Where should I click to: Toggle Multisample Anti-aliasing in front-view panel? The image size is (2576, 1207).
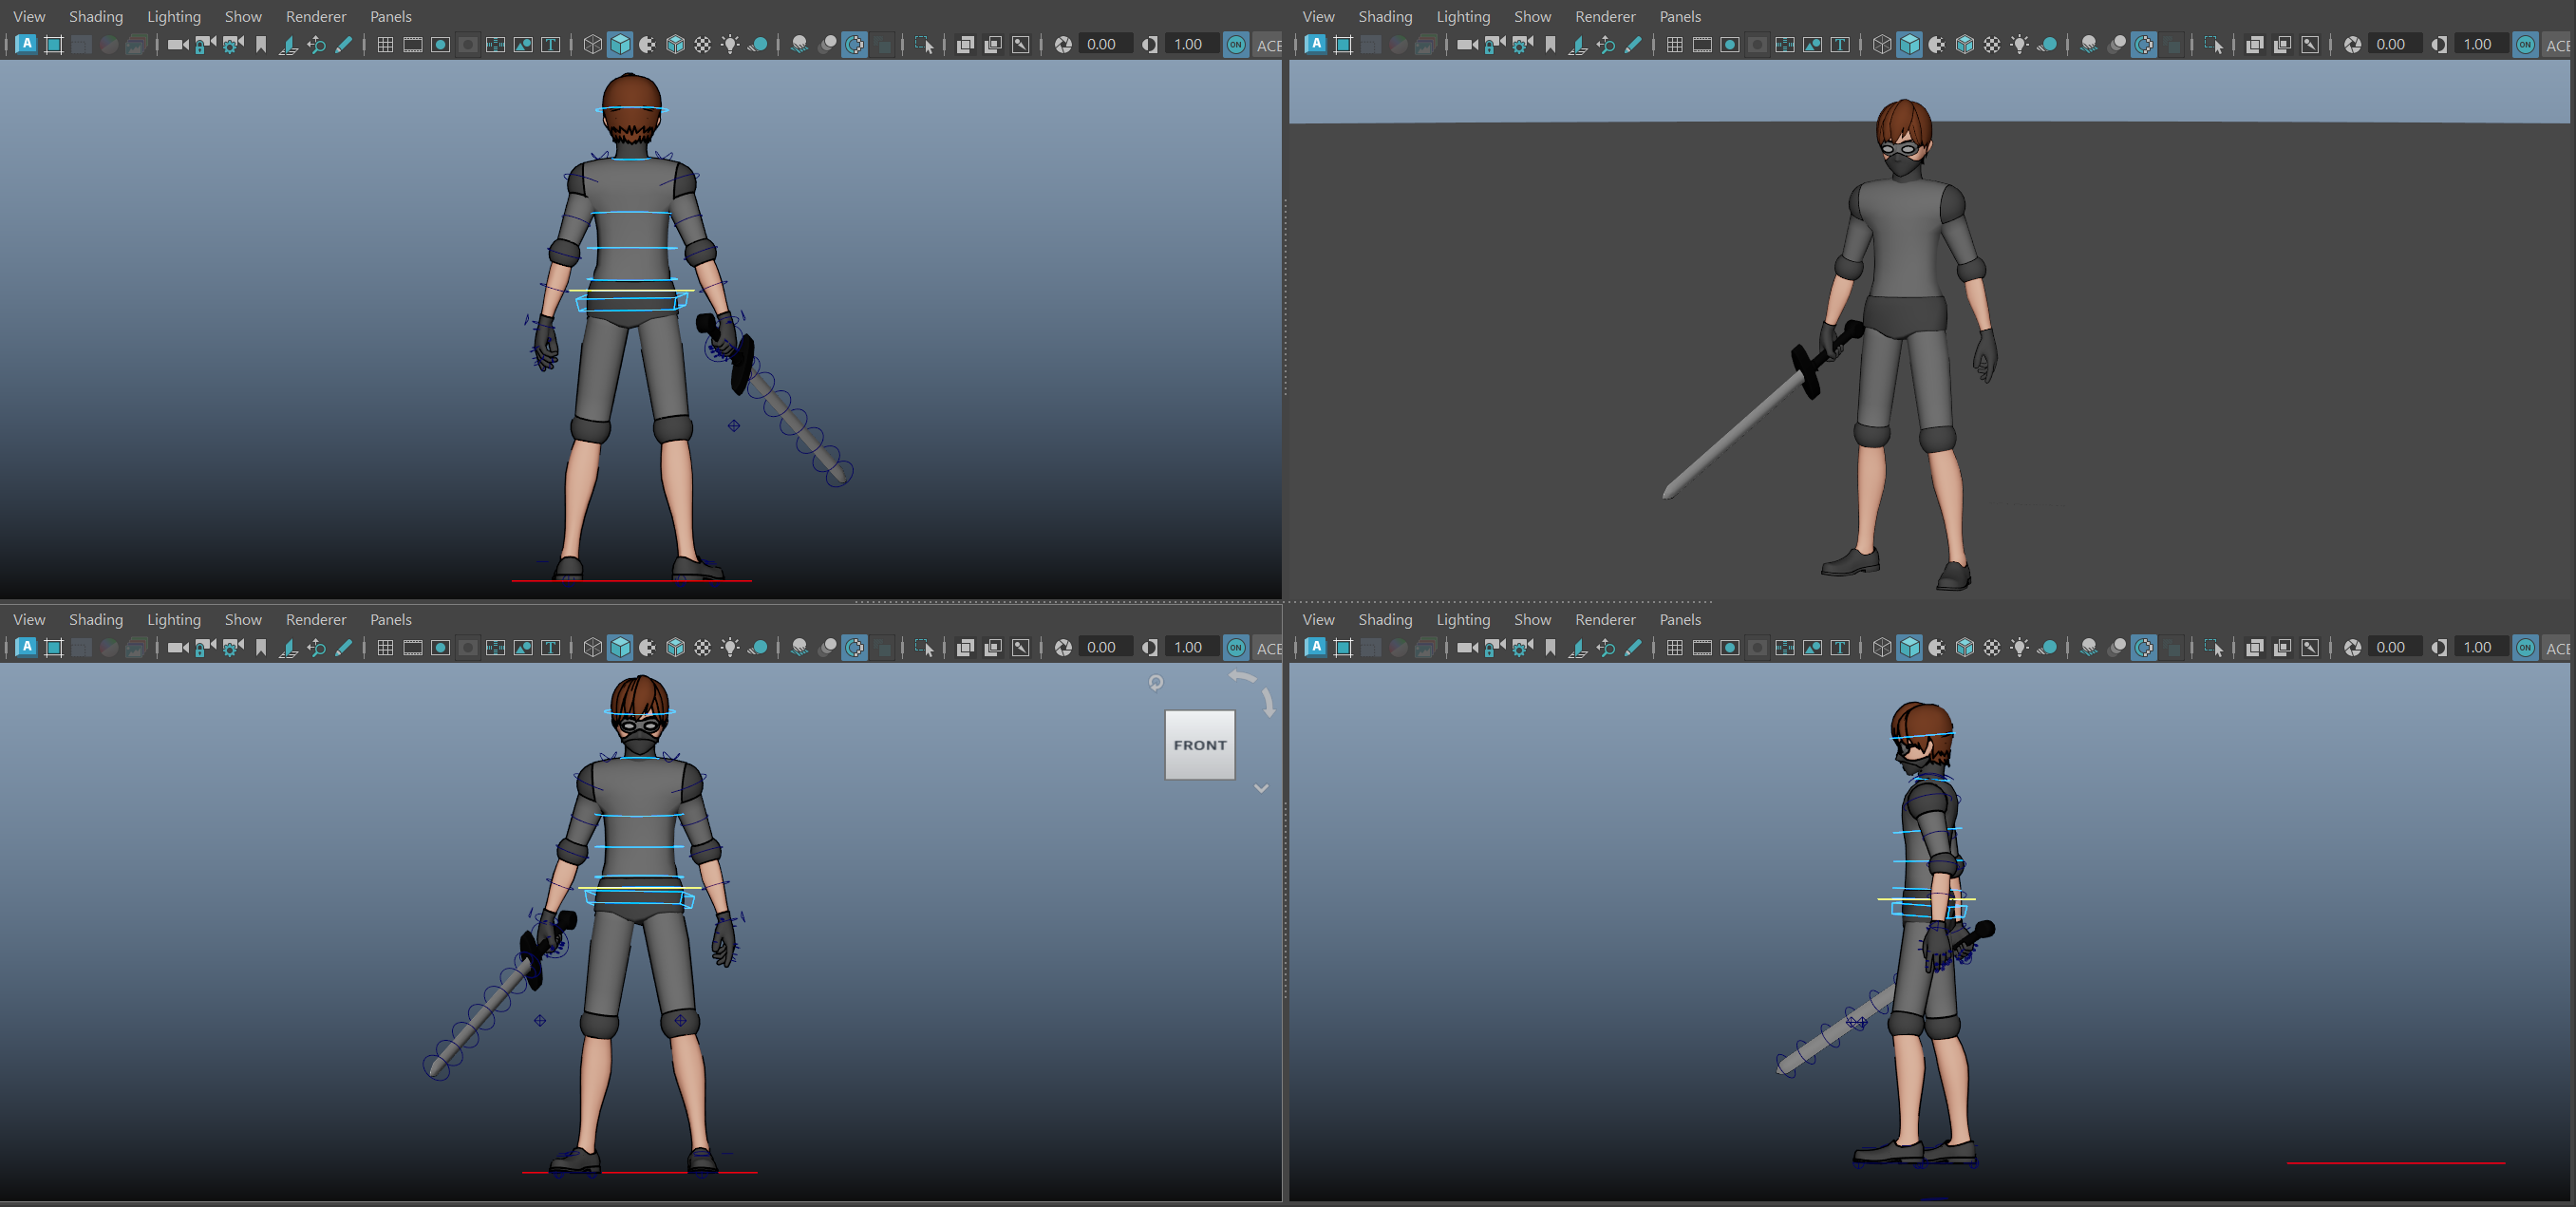click(855, 648)
